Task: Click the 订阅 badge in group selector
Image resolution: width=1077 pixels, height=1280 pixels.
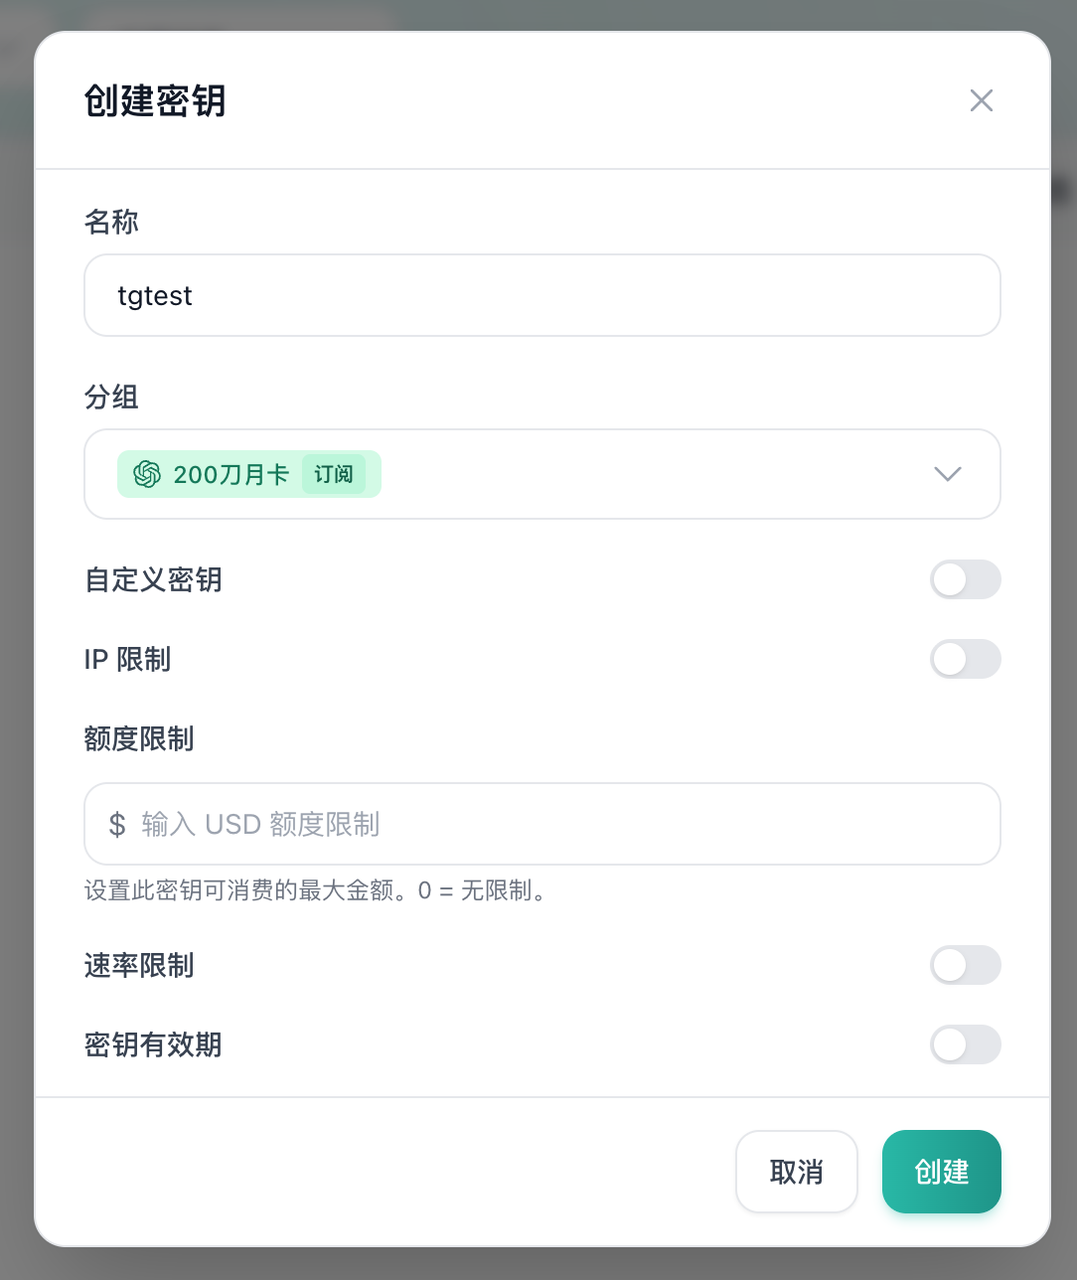Action: point(333,474)
